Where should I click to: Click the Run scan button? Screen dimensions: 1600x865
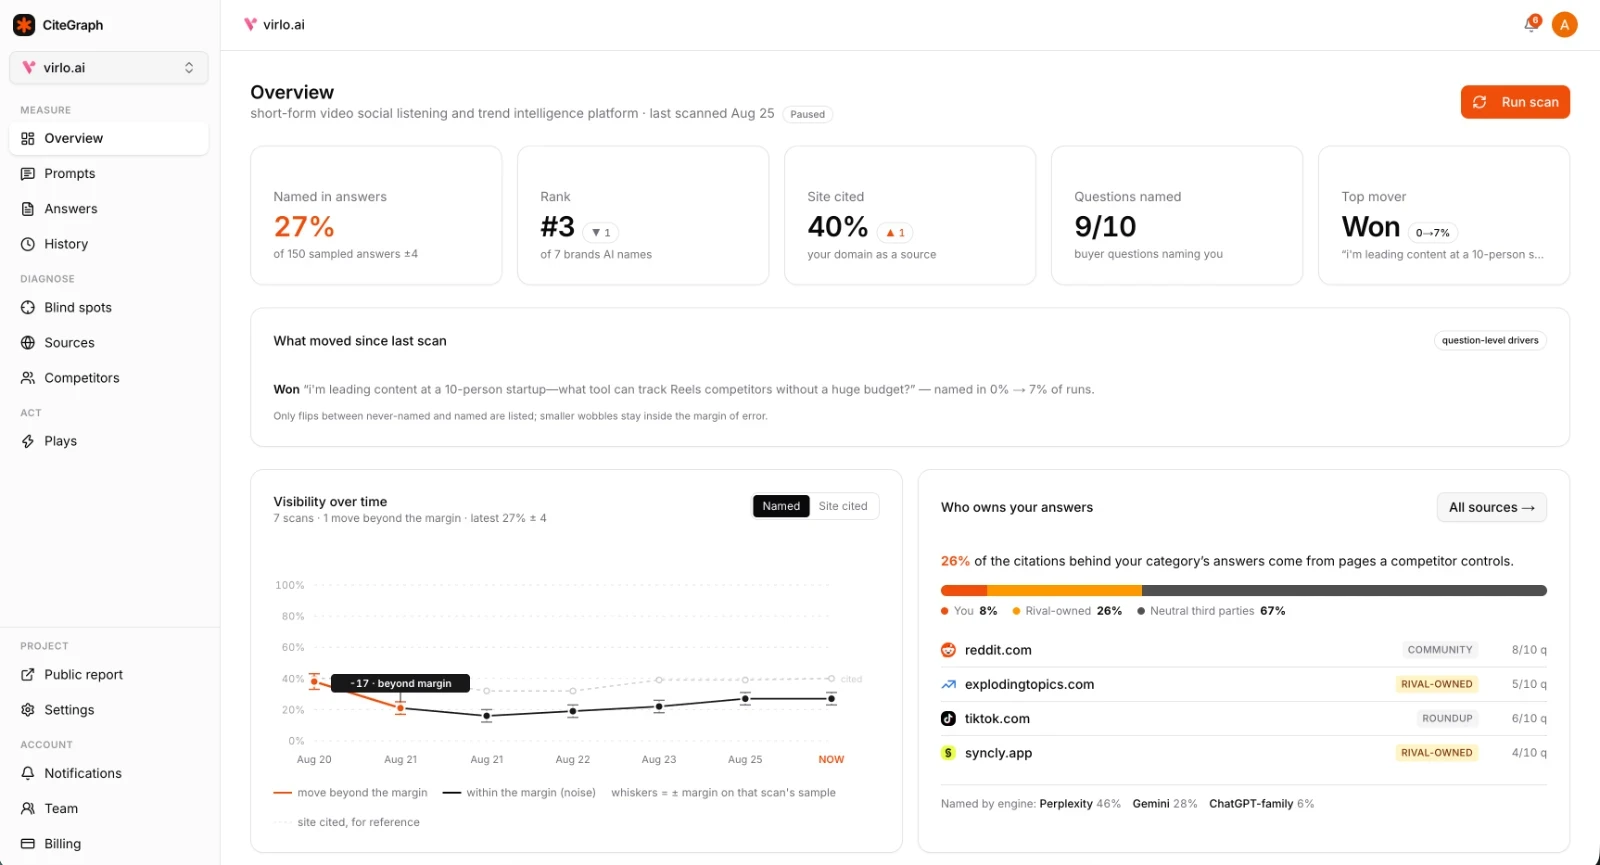click(x=1515, y=102)
